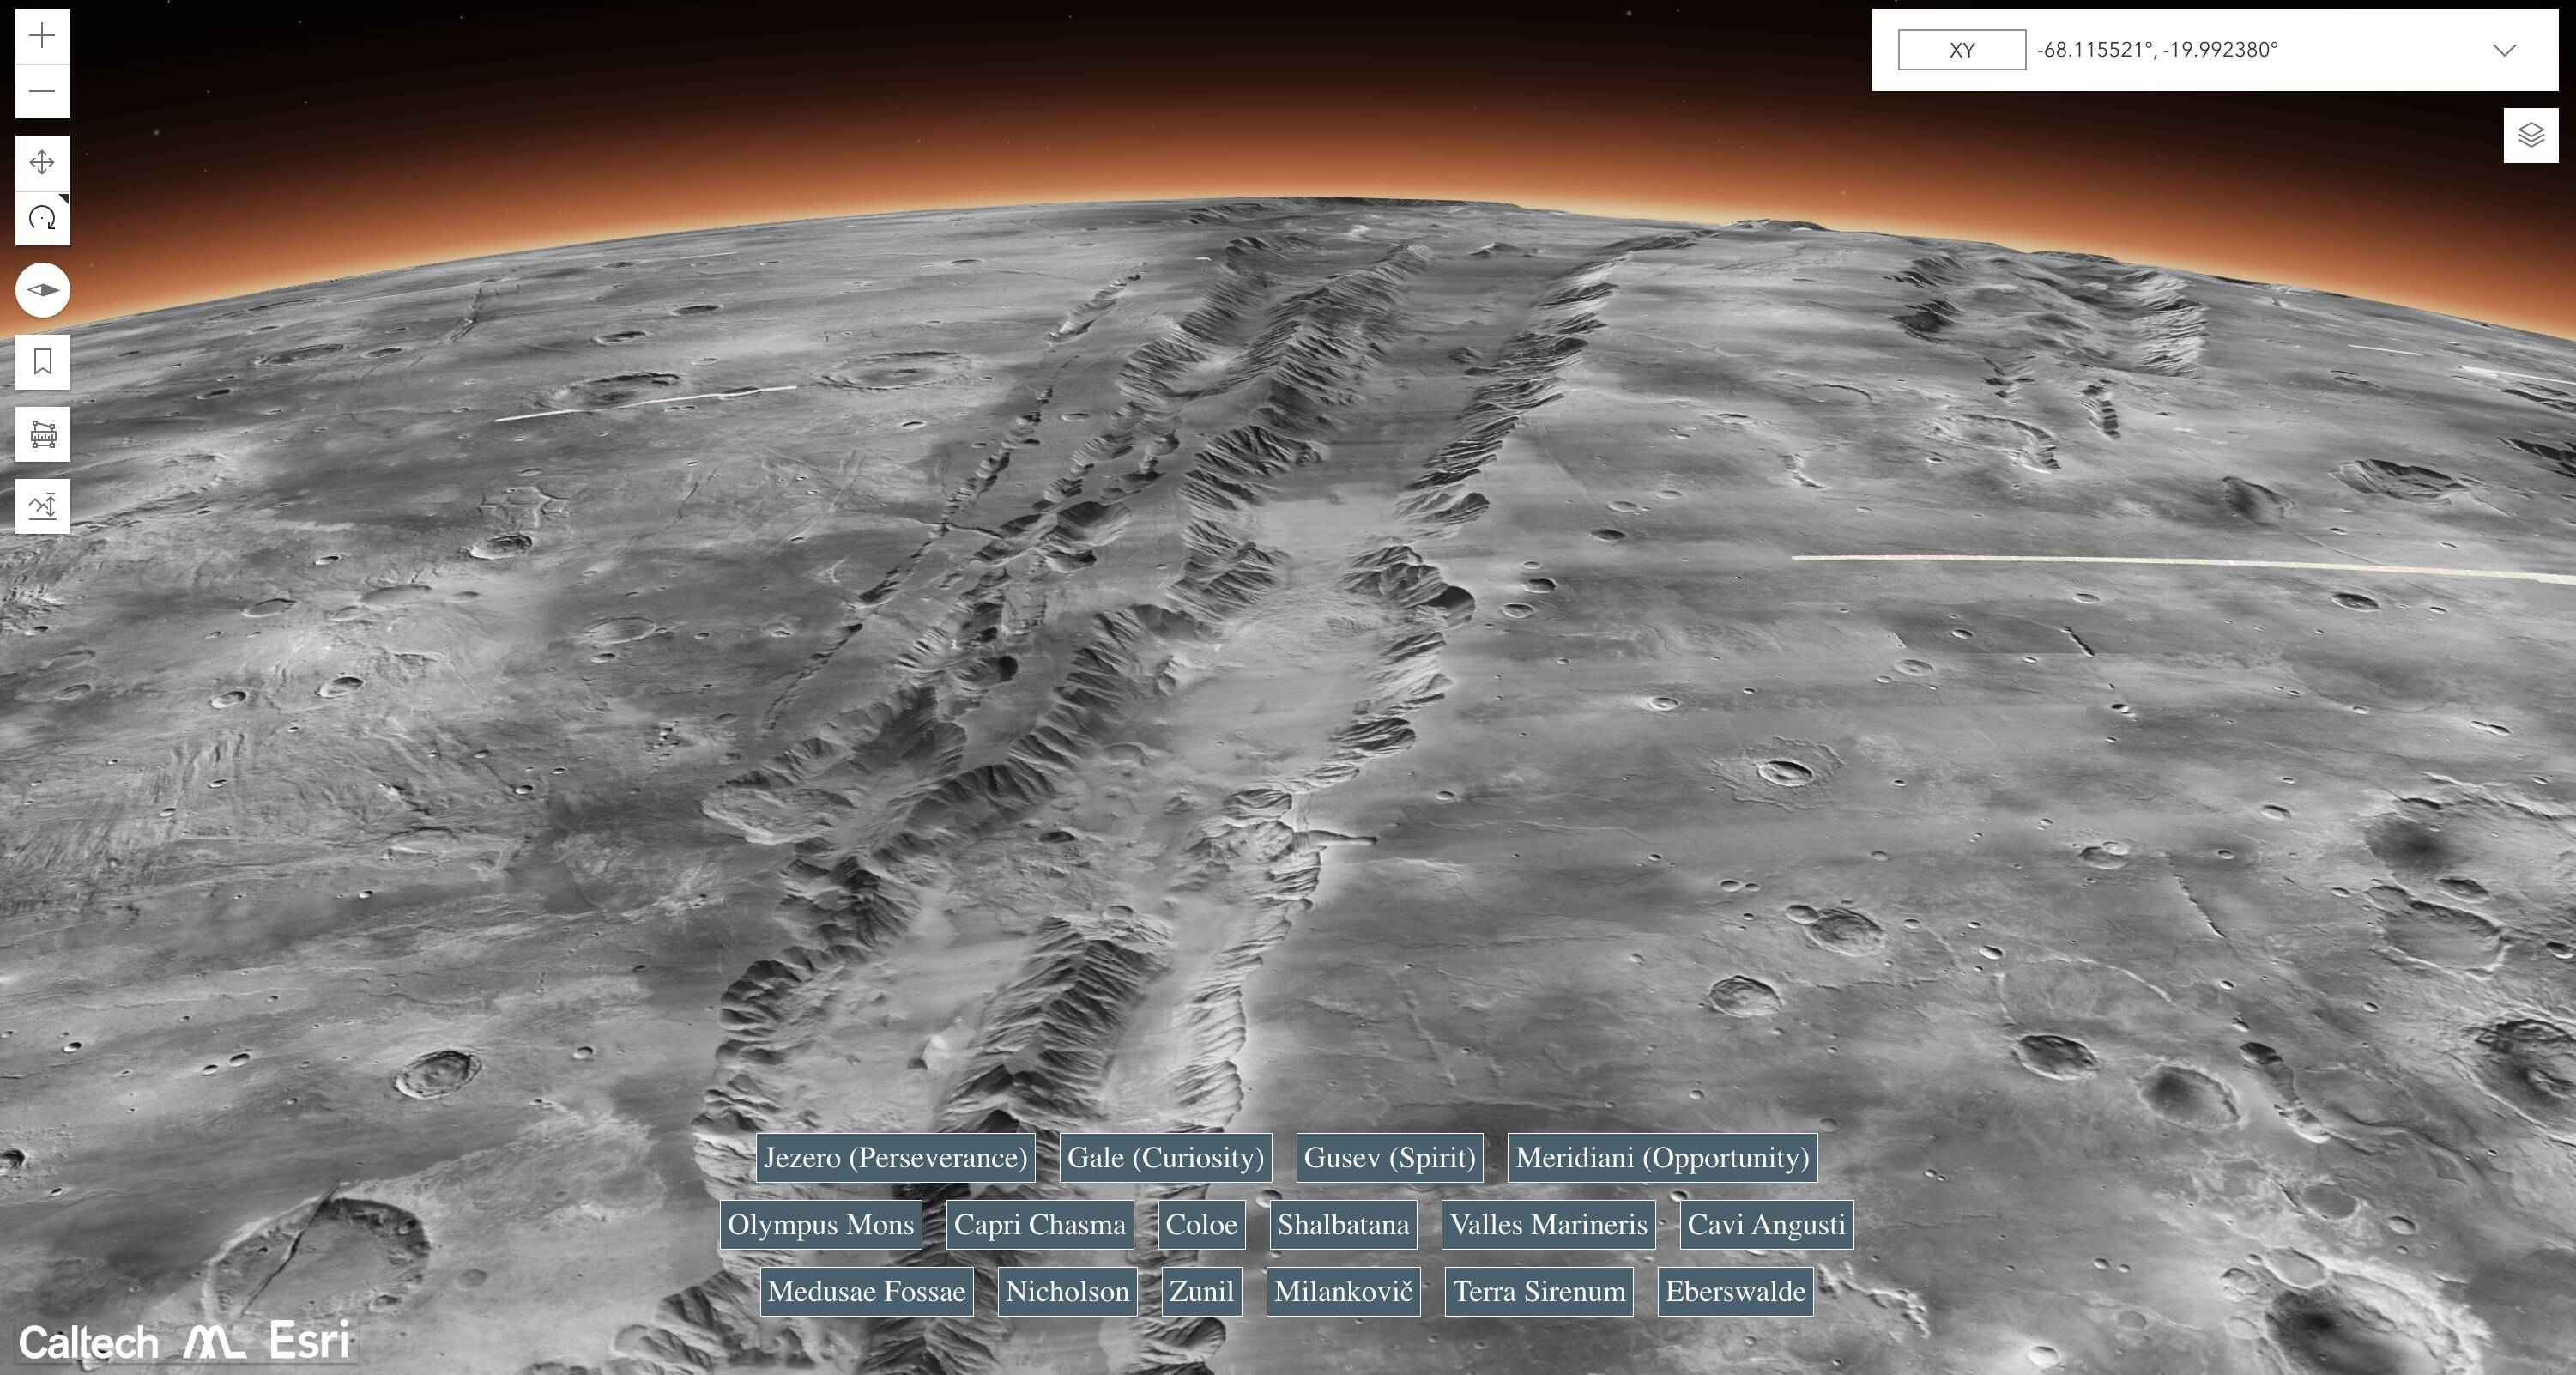Open the layers list panel

click(2530, 135)
